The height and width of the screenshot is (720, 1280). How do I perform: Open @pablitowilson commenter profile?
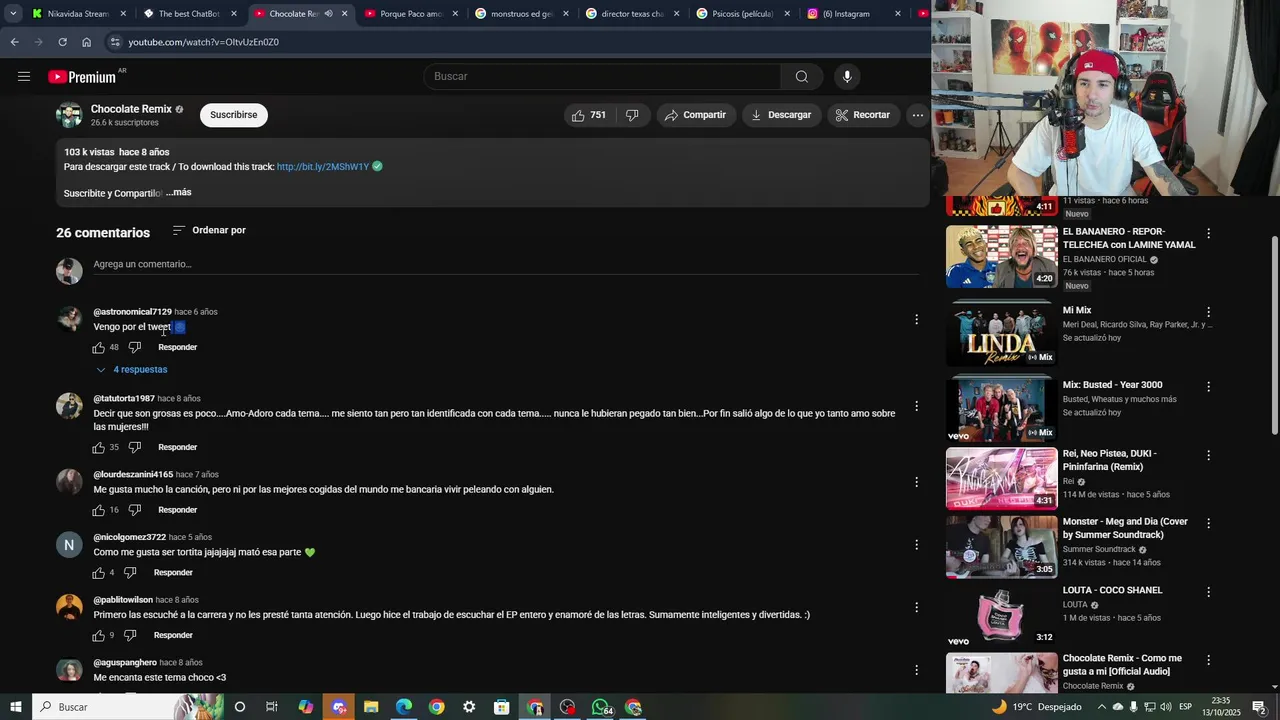click(x=123, y=600)
